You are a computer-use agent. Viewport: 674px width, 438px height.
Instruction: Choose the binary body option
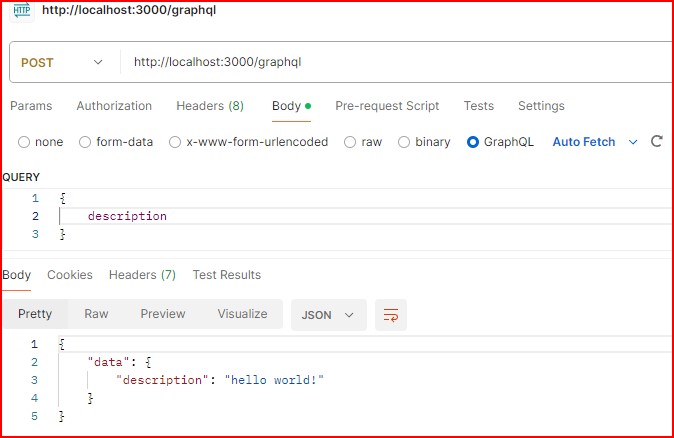tap(404, 142)
